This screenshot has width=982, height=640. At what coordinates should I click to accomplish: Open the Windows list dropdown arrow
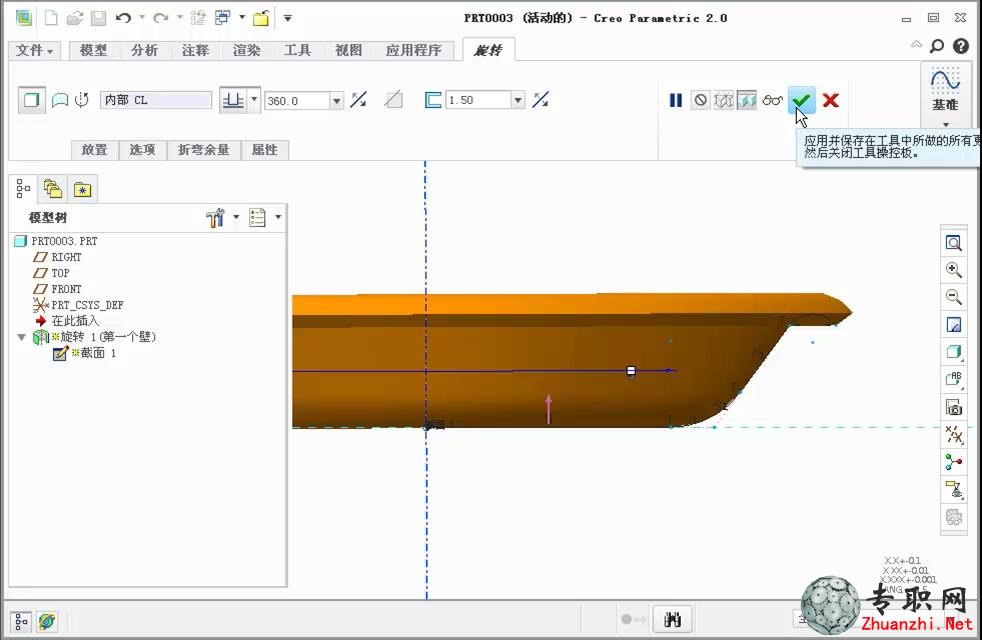242,18
